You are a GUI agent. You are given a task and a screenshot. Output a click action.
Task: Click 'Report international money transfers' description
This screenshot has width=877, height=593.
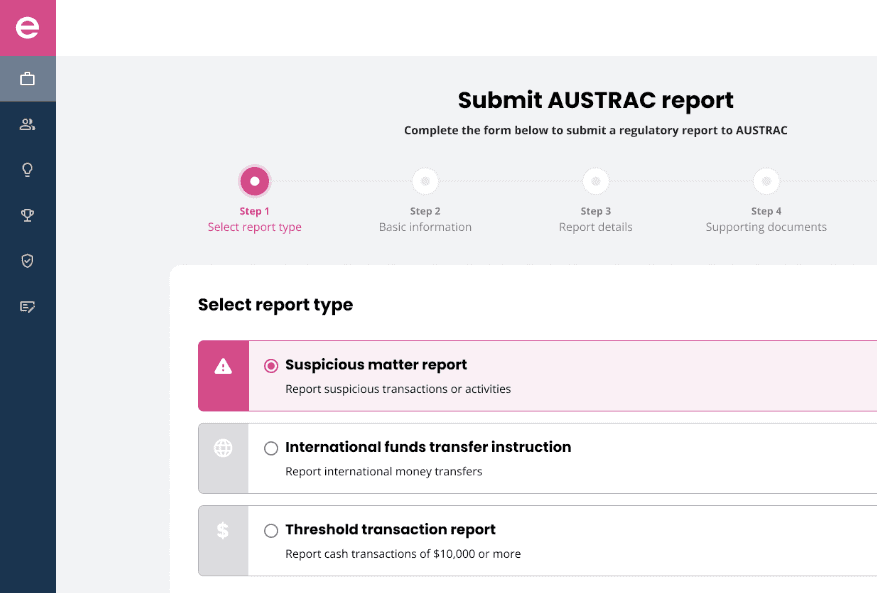point(383,471)
